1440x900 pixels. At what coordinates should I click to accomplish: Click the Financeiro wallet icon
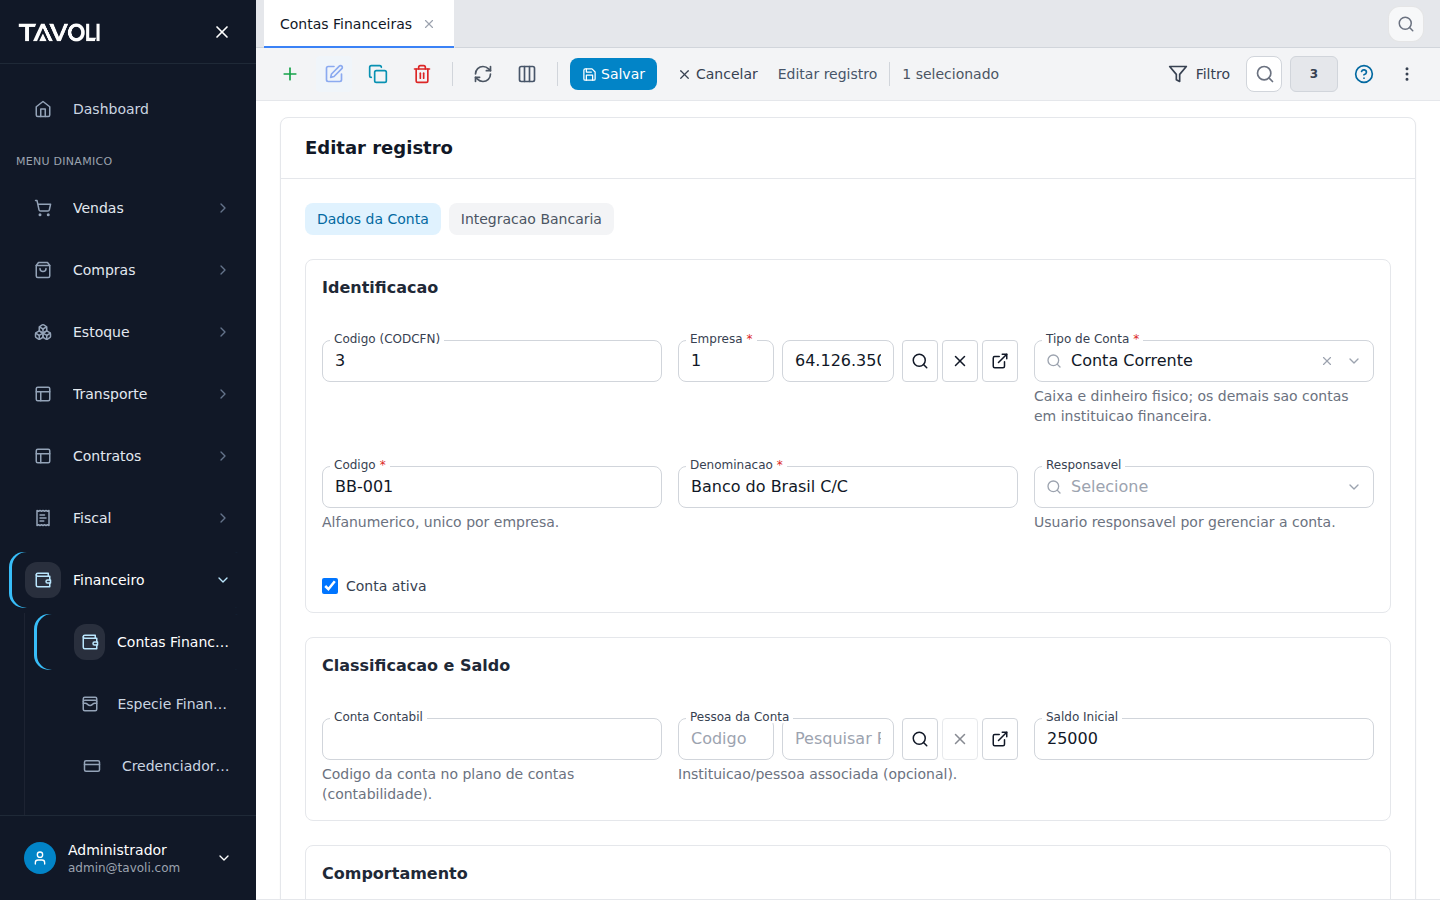(43, 580)
